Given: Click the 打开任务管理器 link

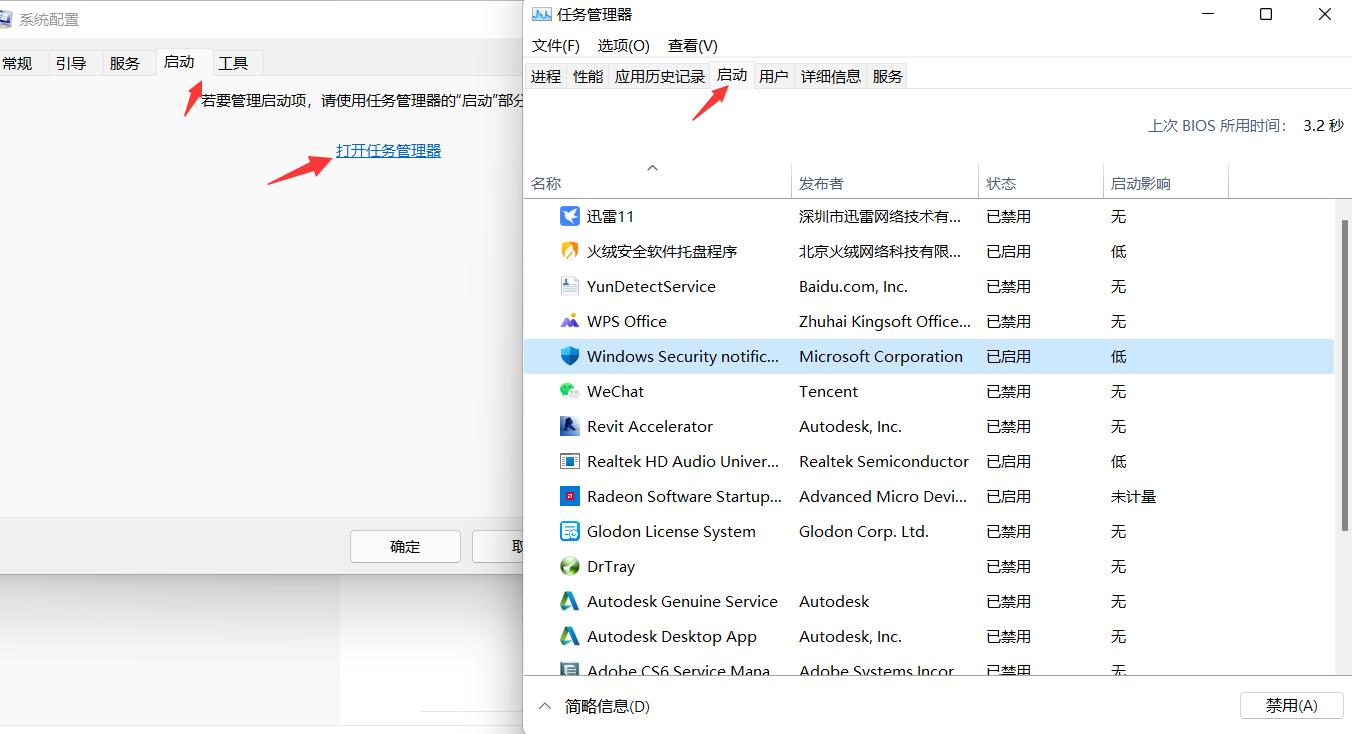Looking at the screenshot, I should [x=389, y=150].
